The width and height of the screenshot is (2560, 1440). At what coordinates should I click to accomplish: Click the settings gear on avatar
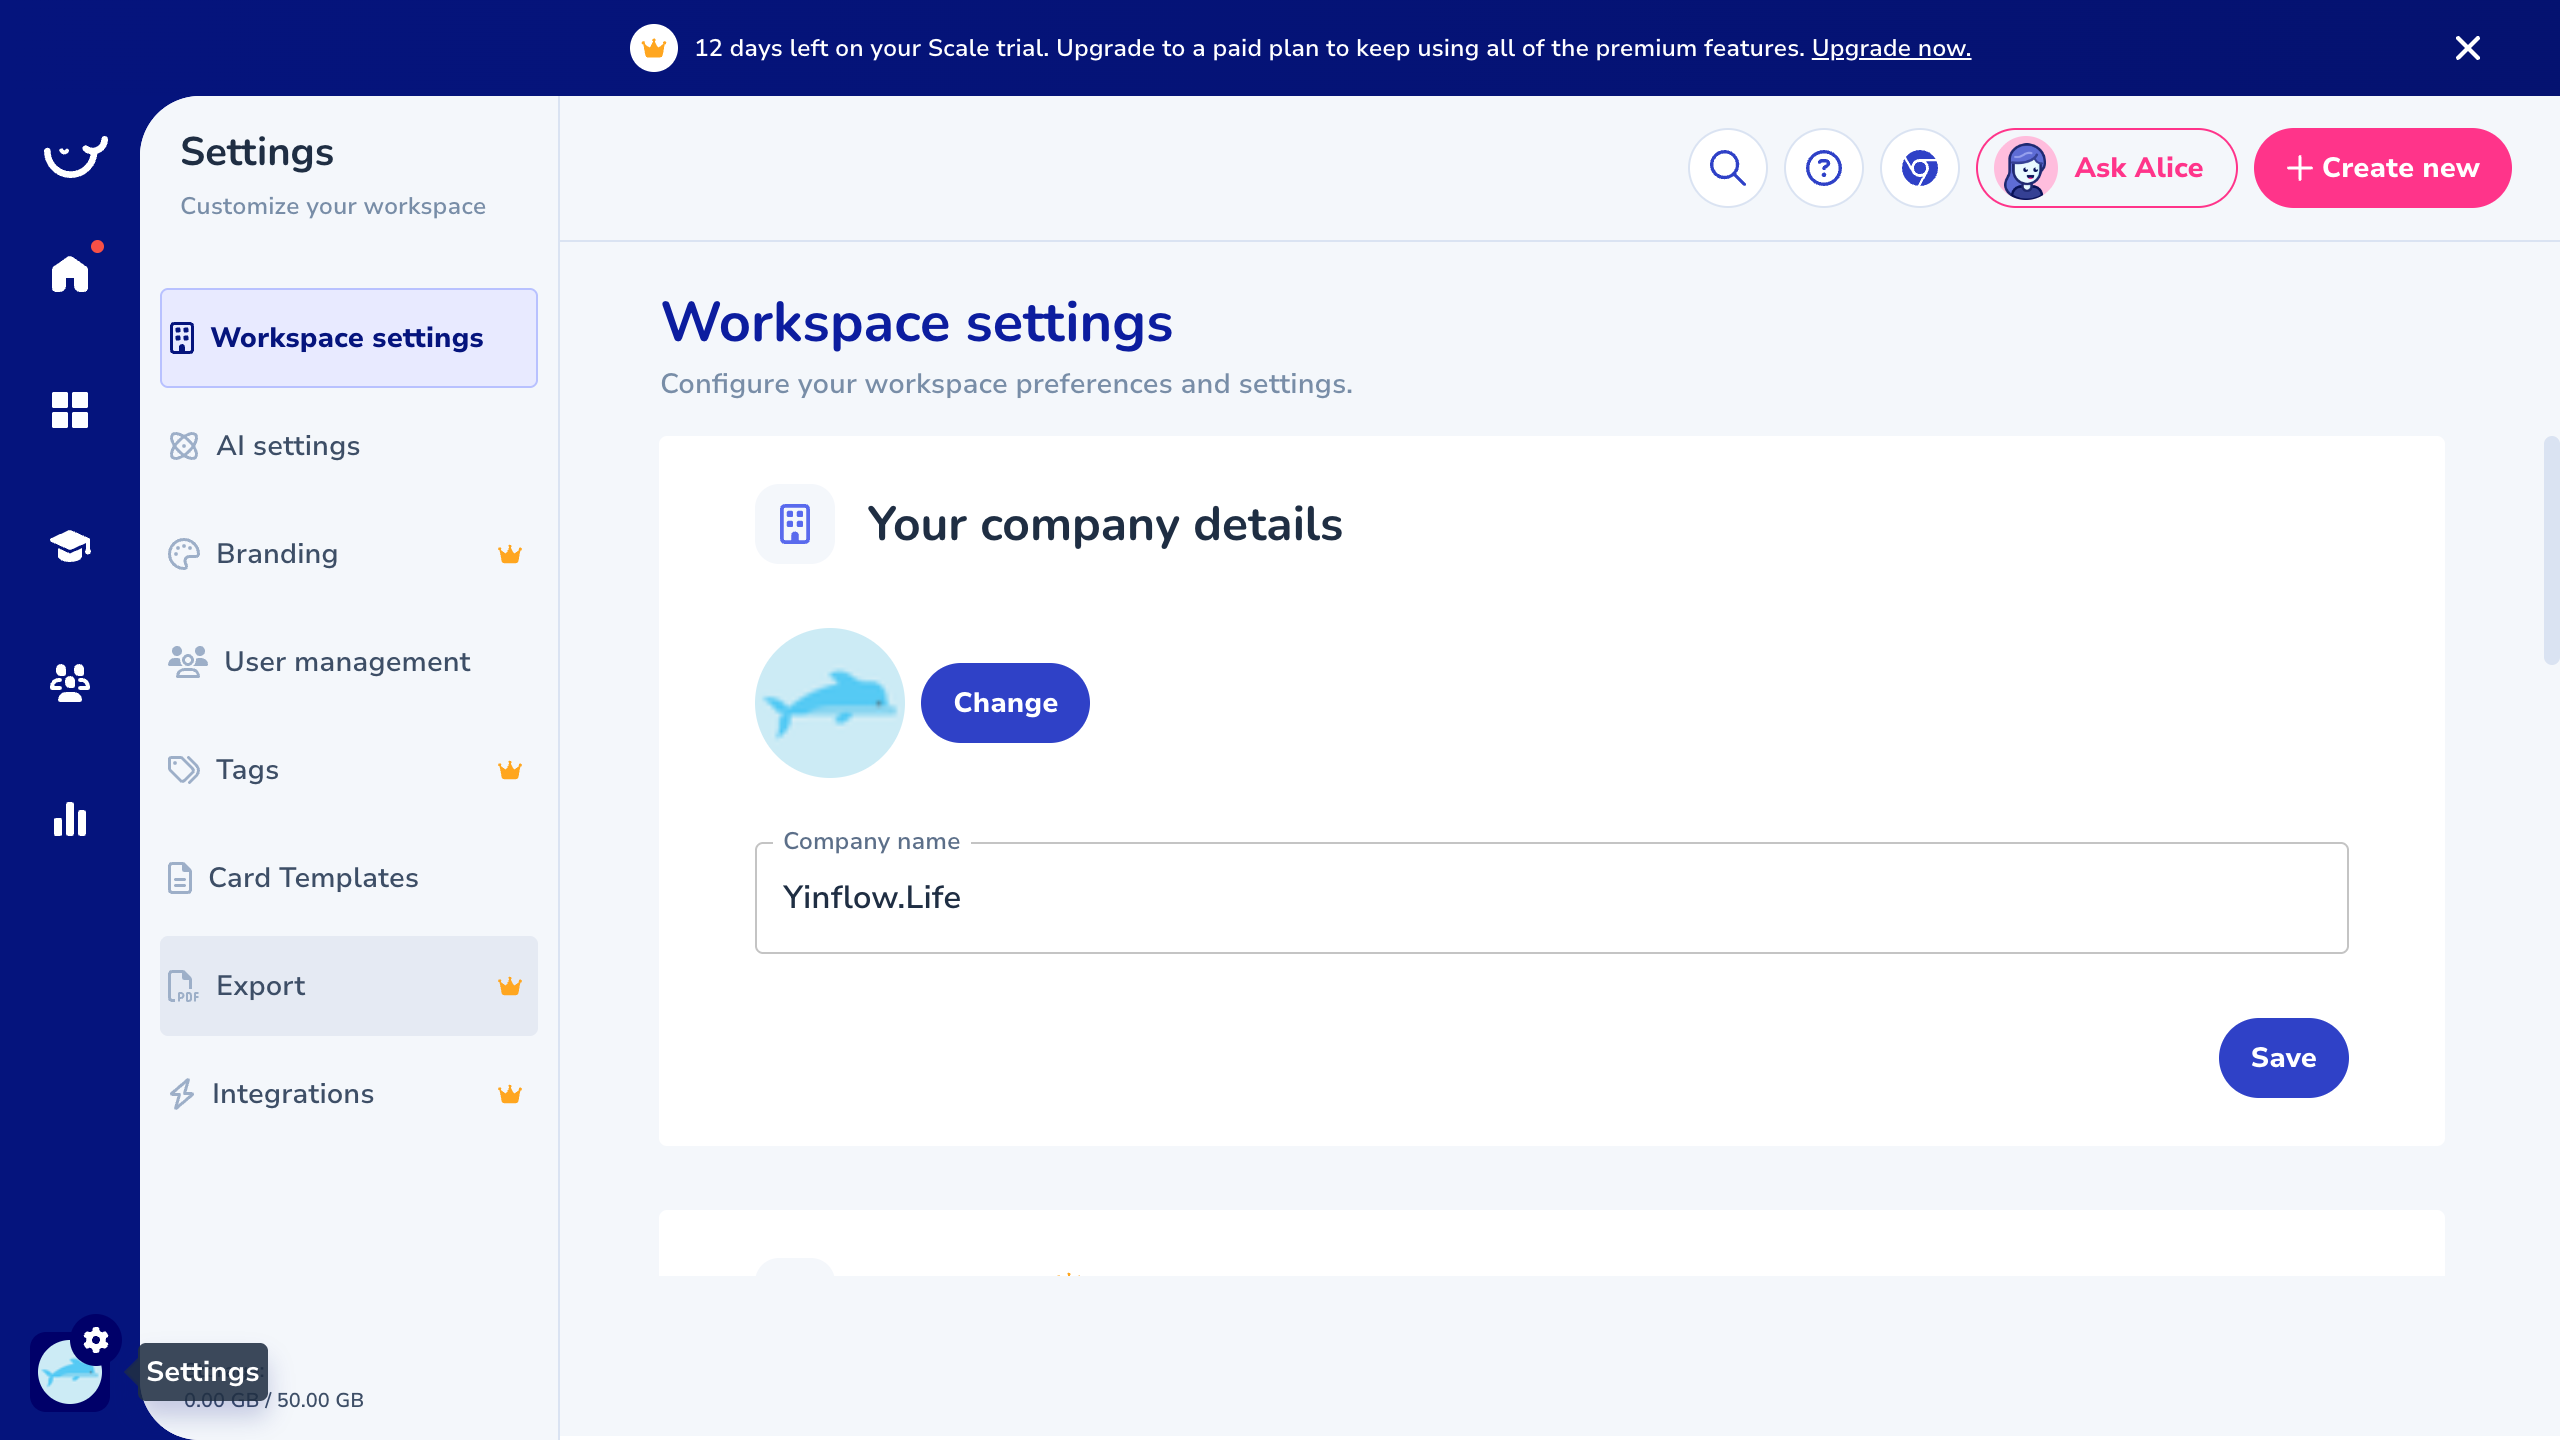[x=96, y=1340]
